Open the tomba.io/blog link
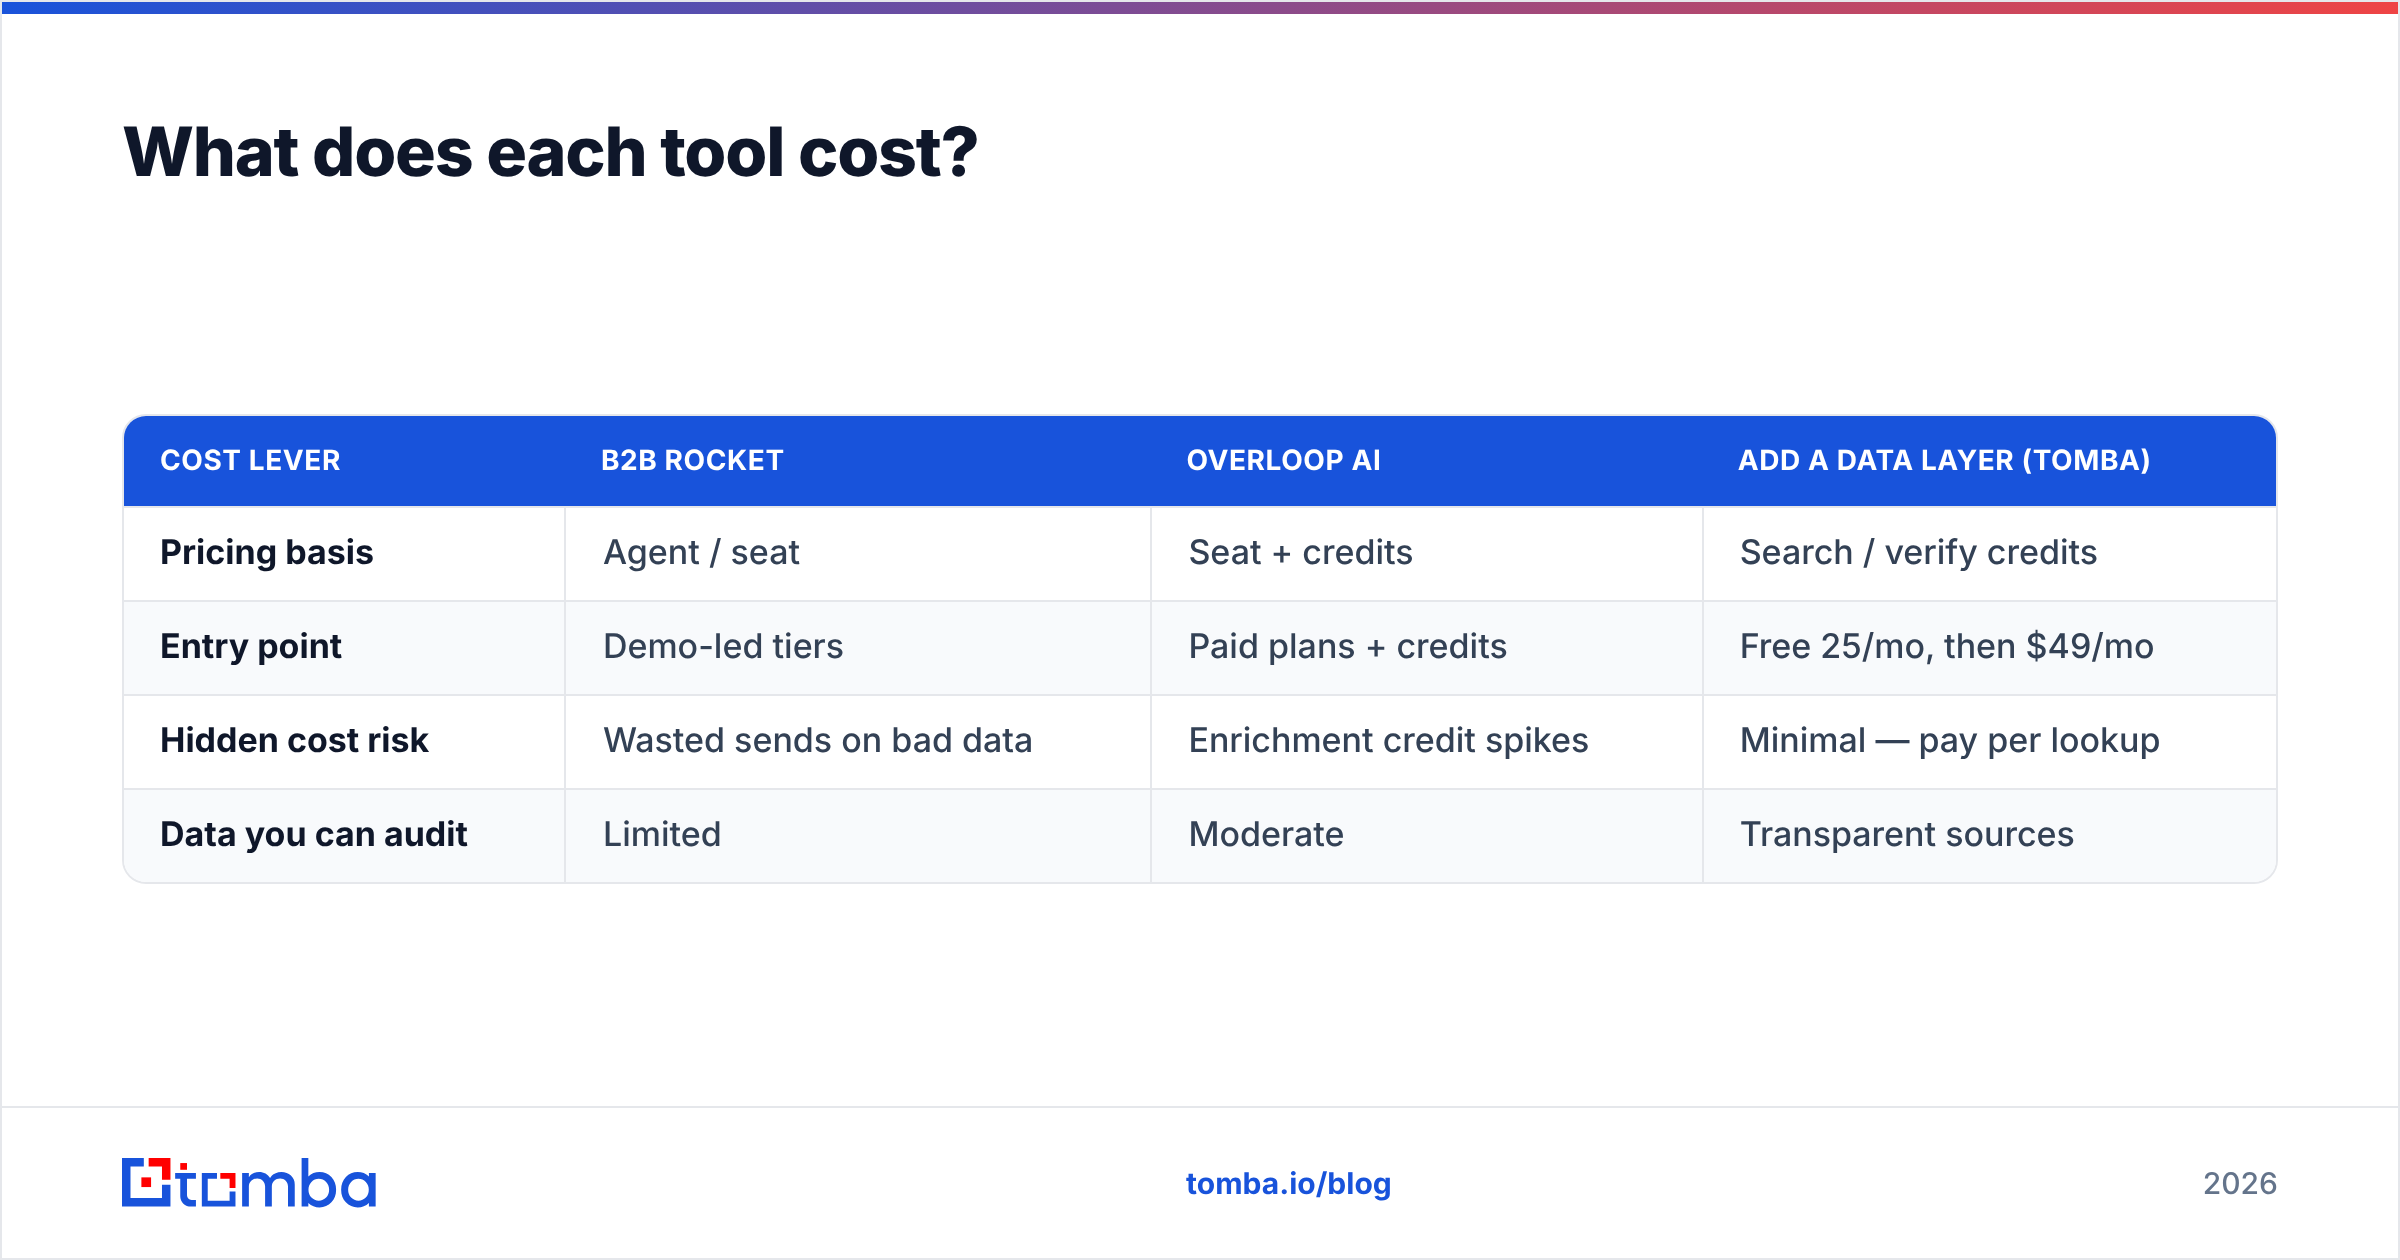The image size is (2400, 1260). tap(1288, 1184)
